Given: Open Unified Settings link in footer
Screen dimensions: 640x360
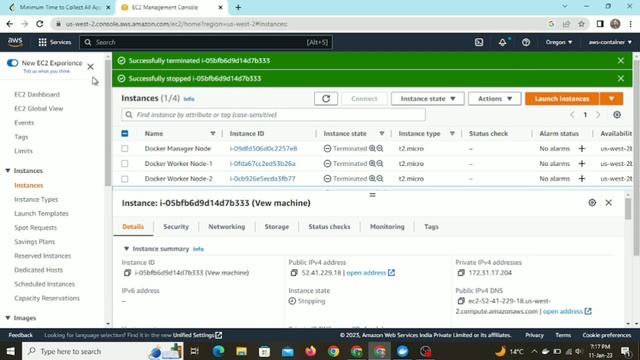Looking at the screenshot, I should click(197, 335).
